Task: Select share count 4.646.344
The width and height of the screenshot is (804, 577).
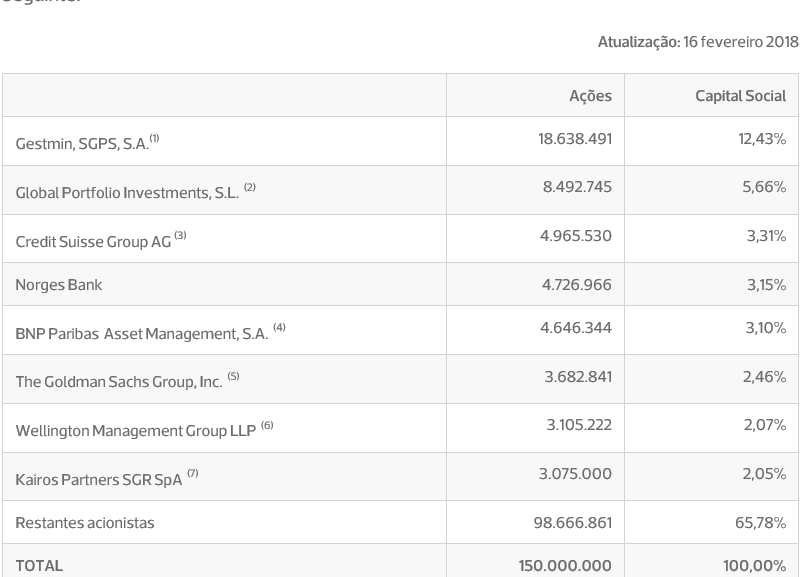Action: [x=576, y=328]
